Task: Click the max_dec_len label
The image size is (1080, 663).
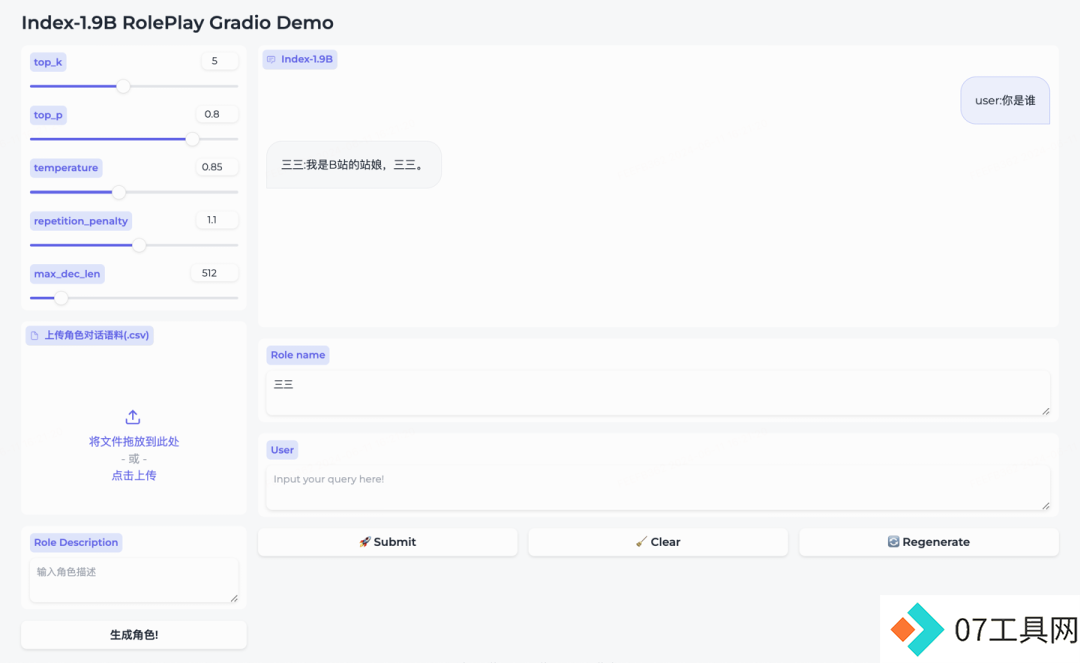Action: click(x=67, y=273)
